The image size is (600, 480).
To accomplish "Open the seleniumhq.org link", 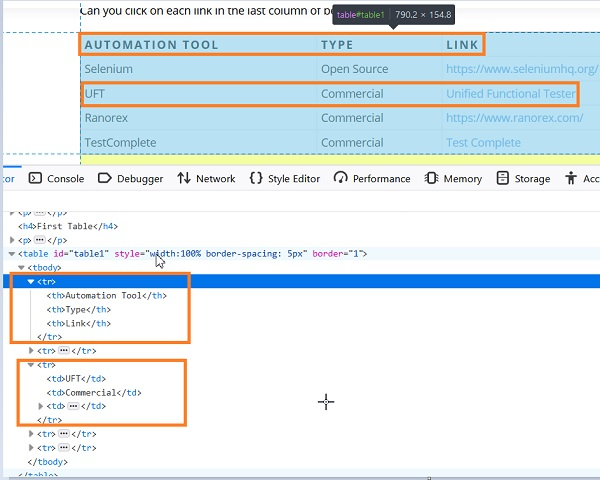I will tap(522, 69).
